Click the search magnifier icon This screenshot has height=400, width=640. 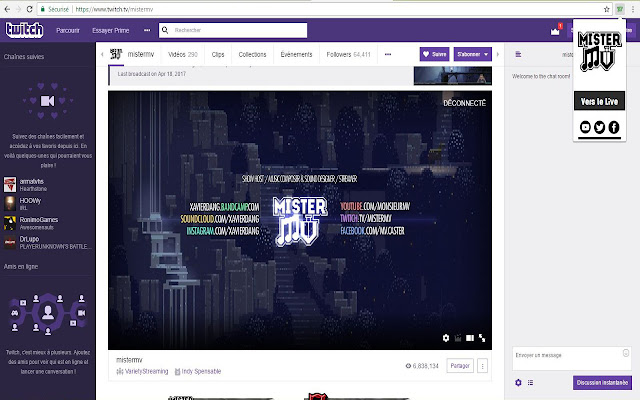pyautogui.click(x=165, y=30)
